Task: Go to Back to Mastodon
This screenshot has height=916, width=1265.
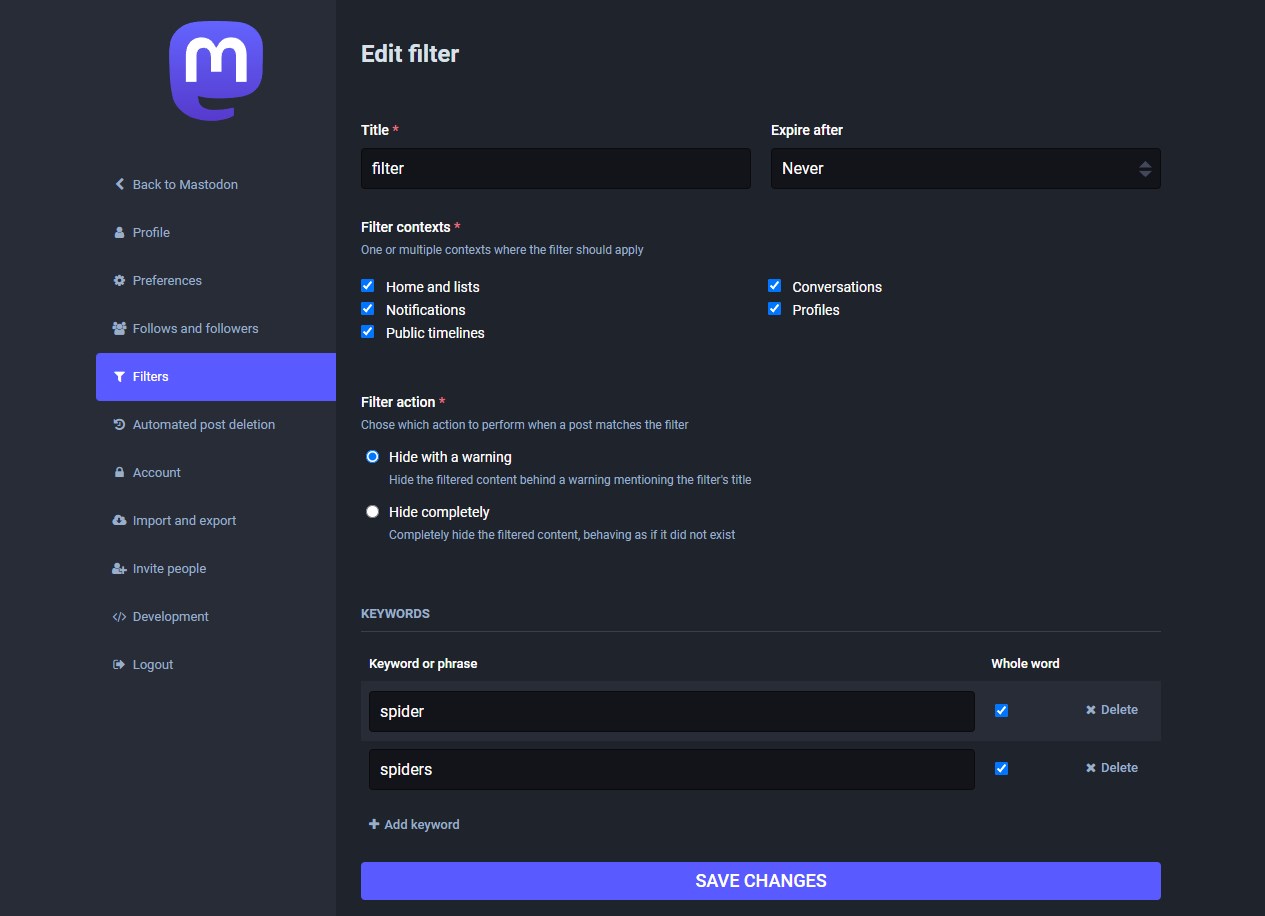Action: [216, 184]
